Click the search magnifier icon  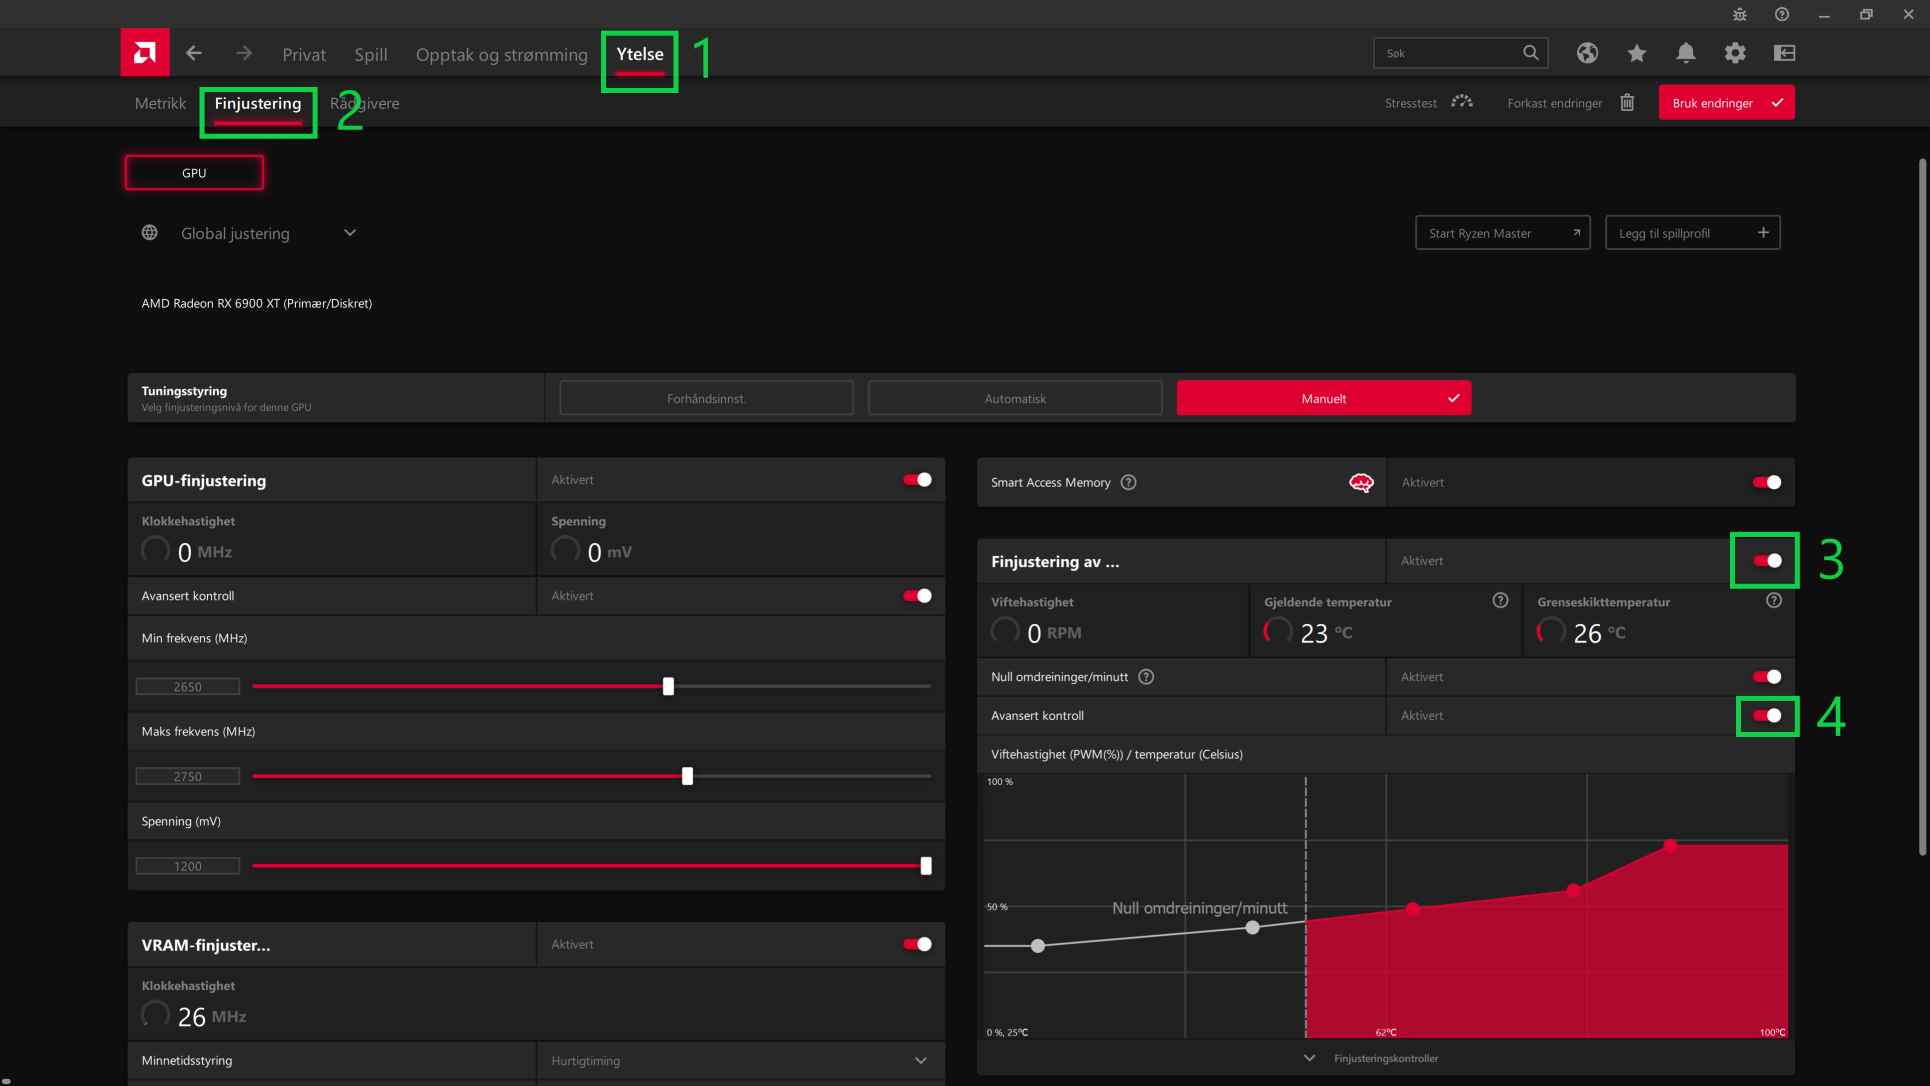tap(1530, 53)
